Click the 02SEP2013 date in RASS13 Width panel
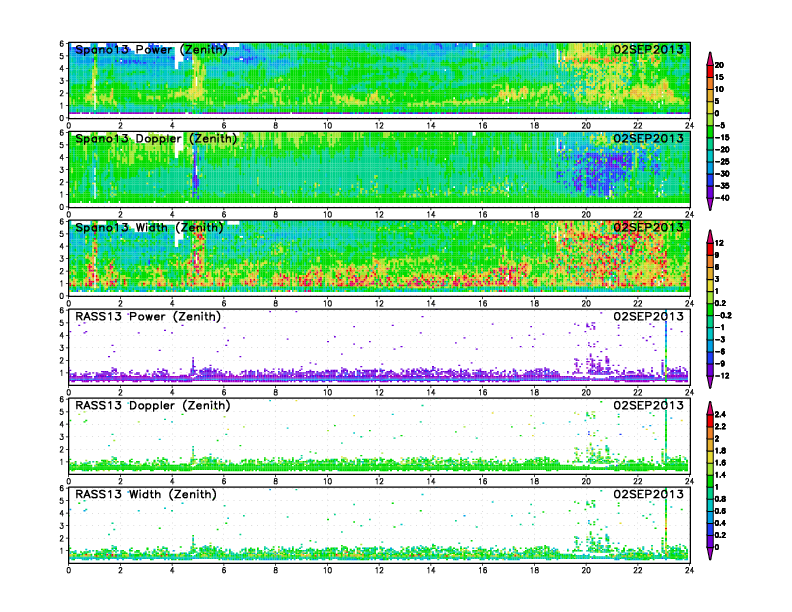 click(x=648, y=494)
